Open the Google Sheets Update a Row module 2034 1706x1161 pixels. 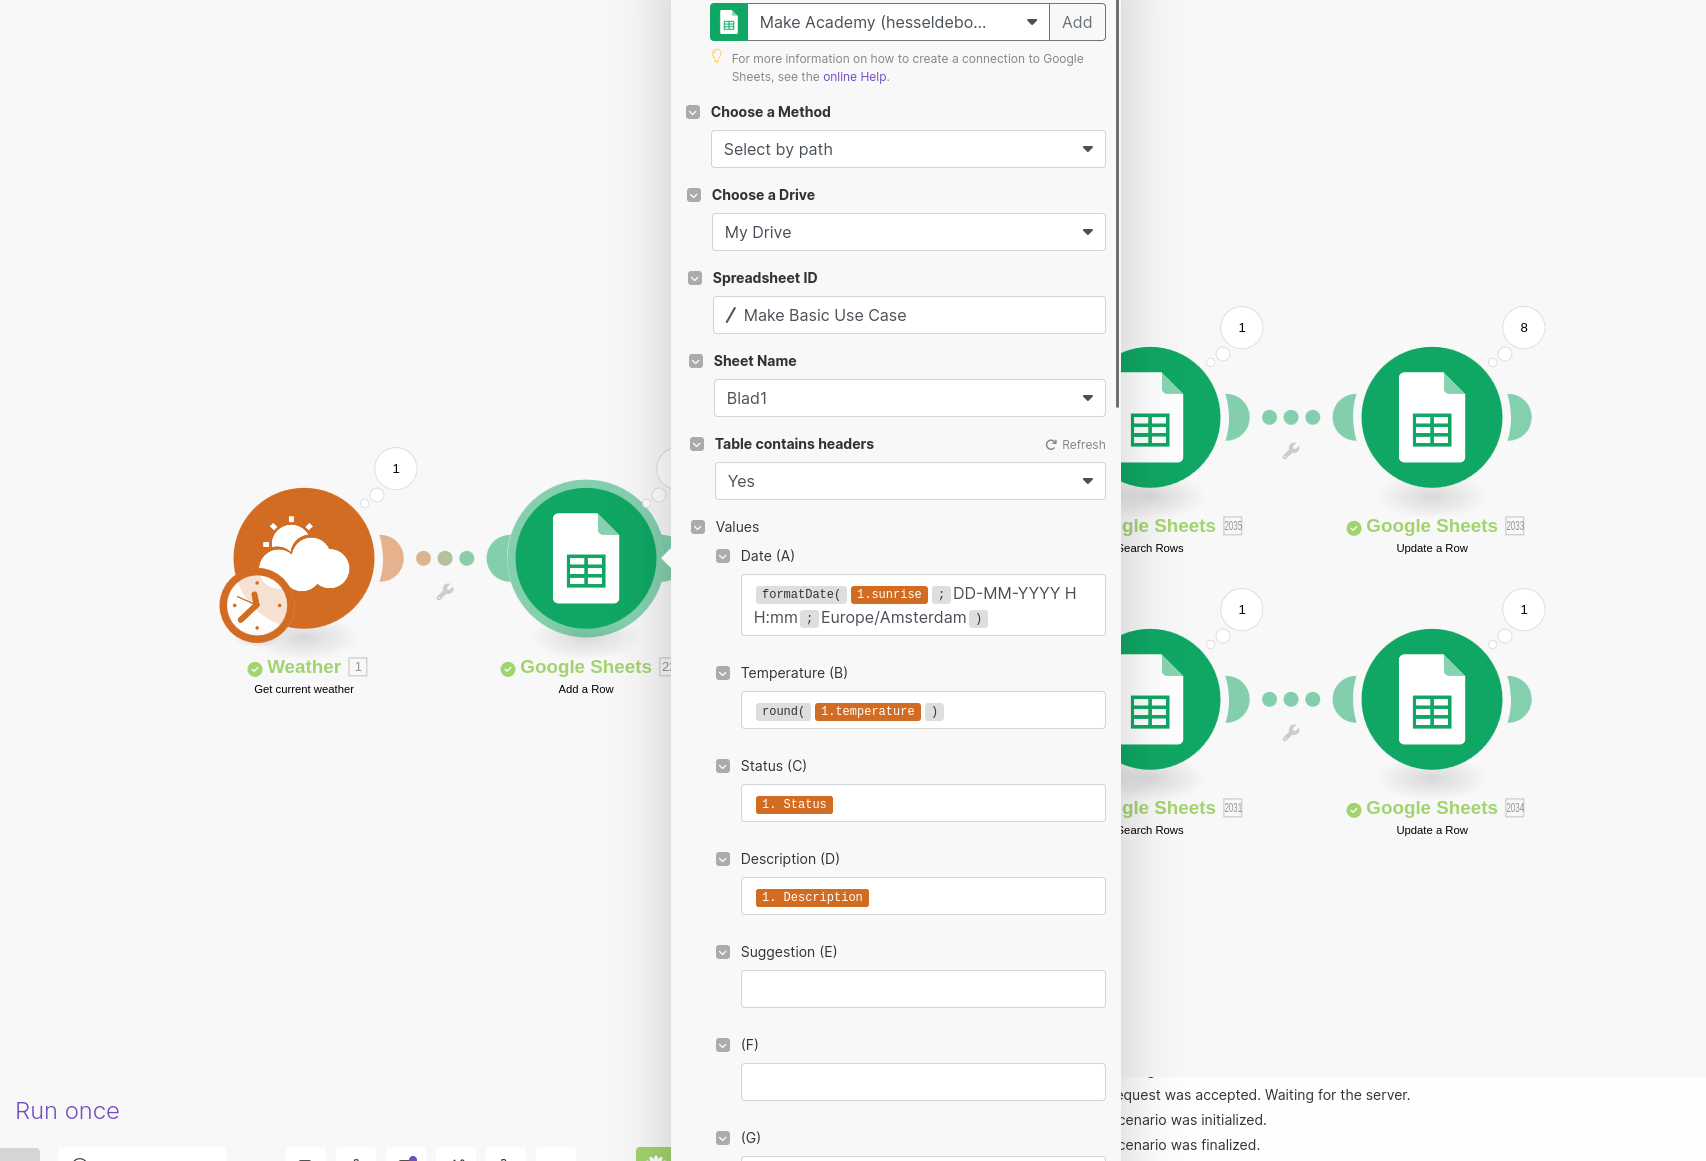[1432, 699]
